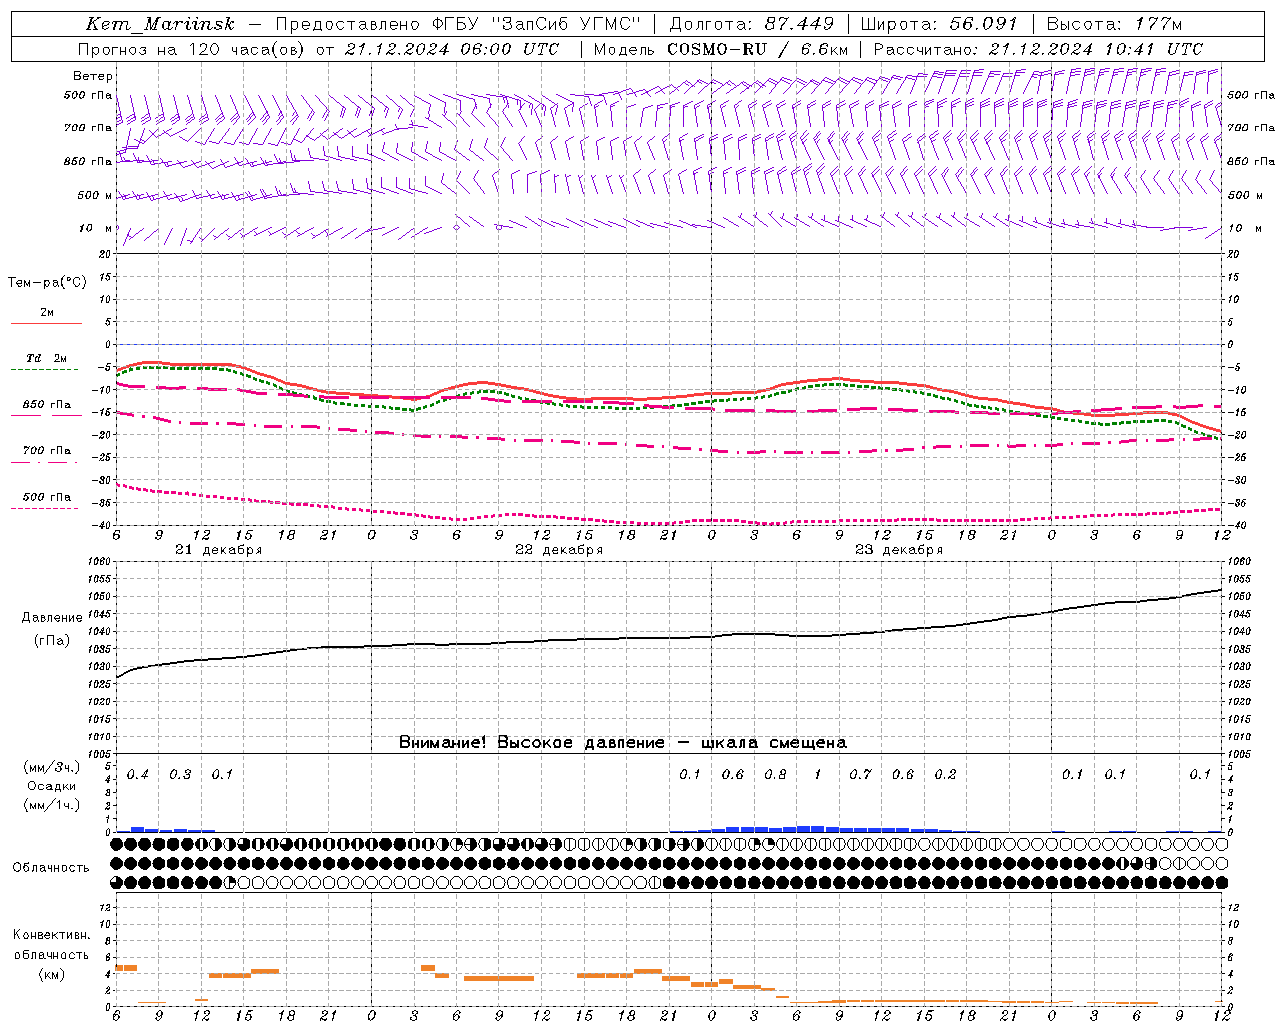Select the 'Широта: 56.091' latitude value

click(938, 24)
